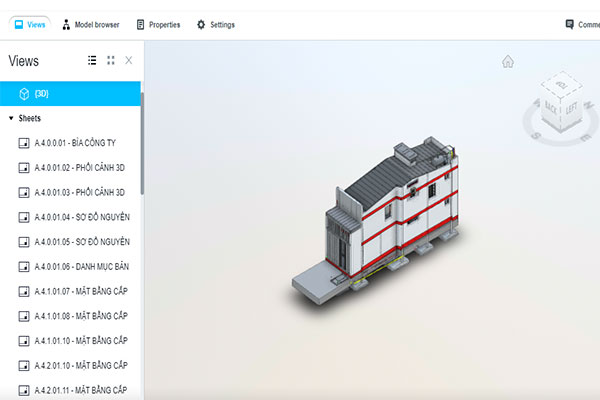Viewport: 600px width, 400px height.
Task: Click the LEFT face of view cube
Action: click(x=571, y=106)
